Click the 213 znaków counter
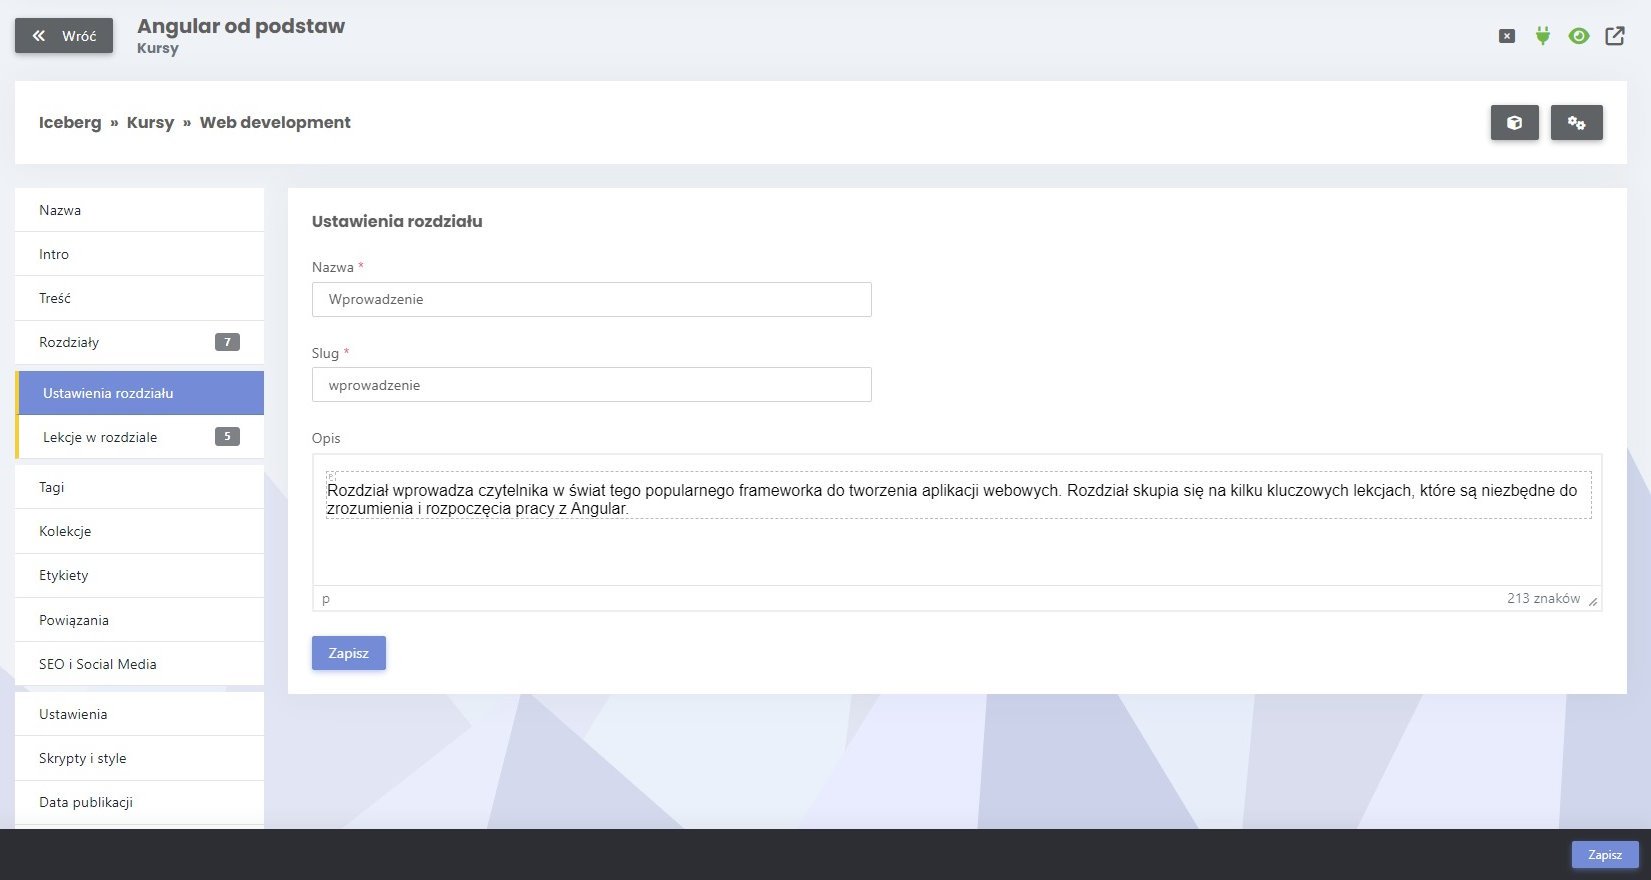The width and height of the screenshot is (1651, 880). click(1544, 598)
